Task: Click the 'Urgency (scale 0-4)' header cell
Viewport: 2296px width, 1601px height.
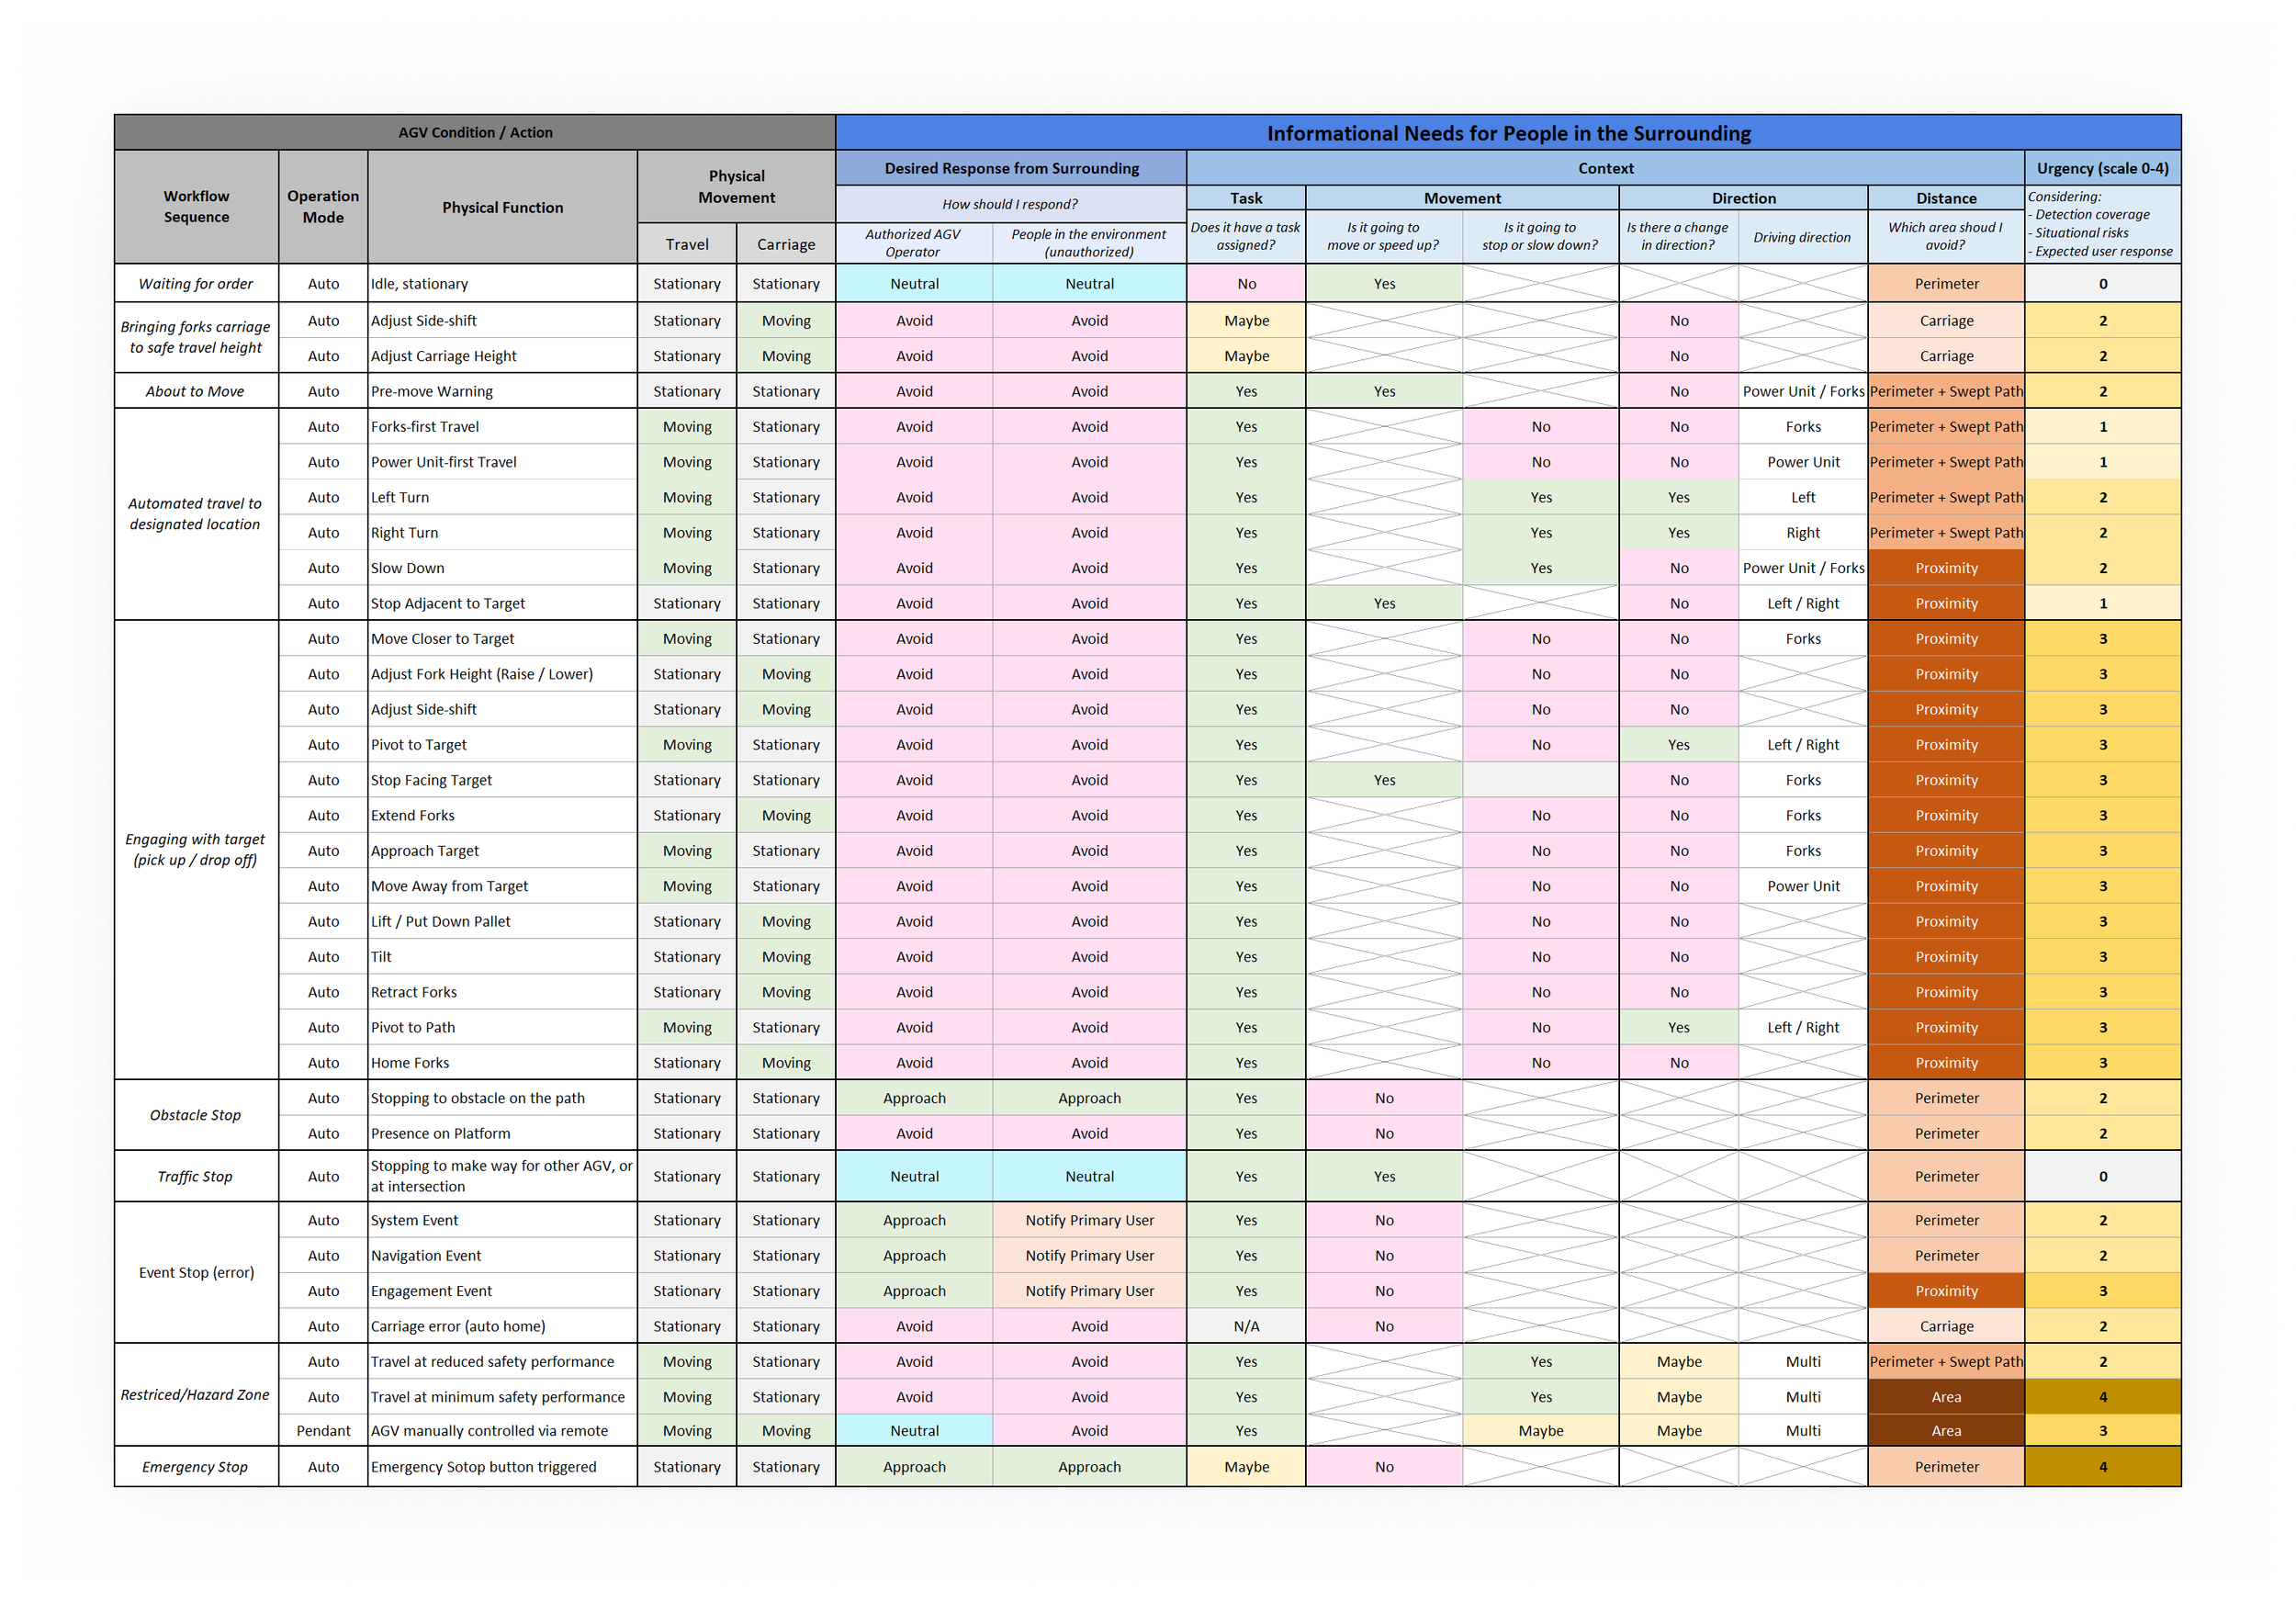Action: pyautogui.click(x=2102, y=168)
